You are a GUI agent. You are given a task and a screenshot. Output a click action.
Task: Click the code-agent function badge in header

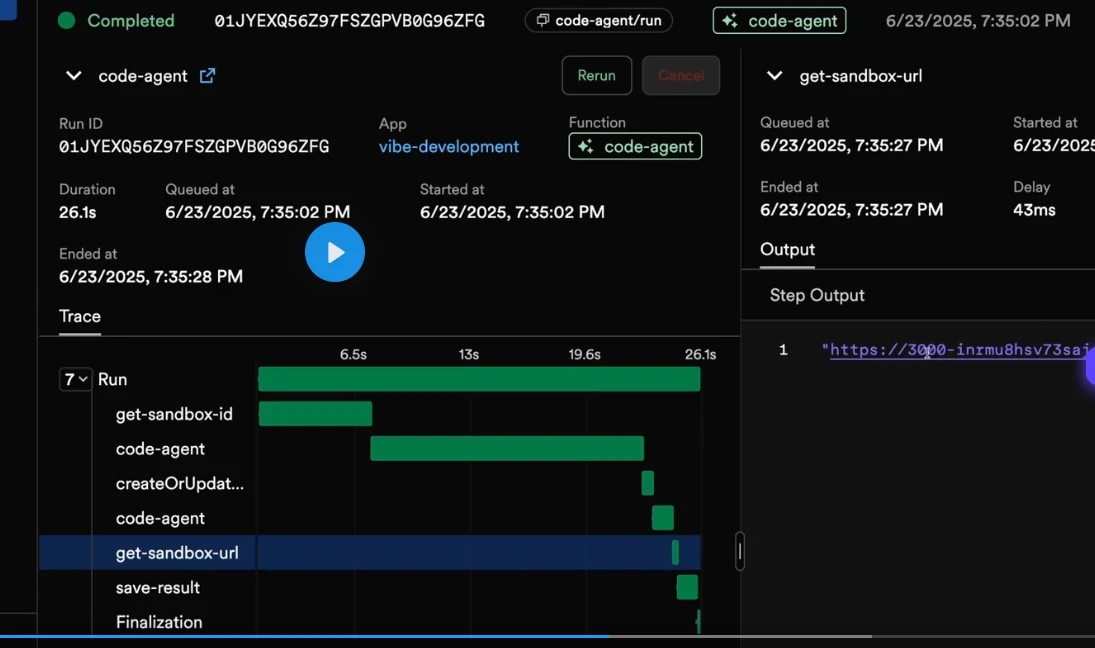tap(779, 20)
